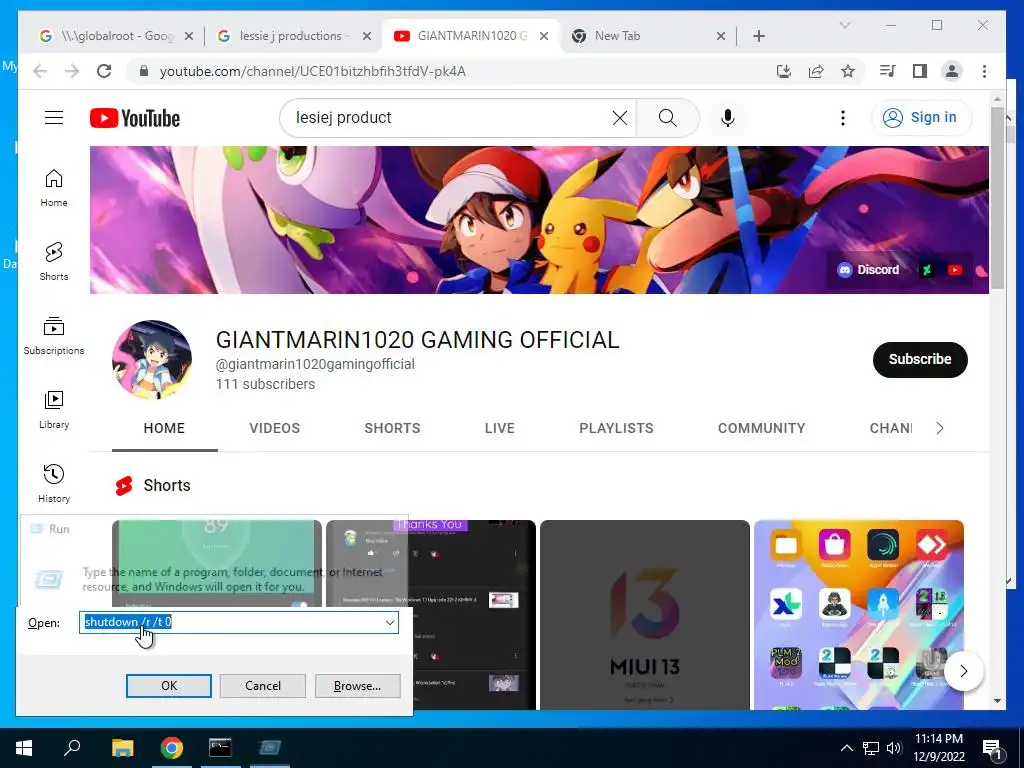Click the Chrome address bar URL
The width and height of the screenshot is (1024, 768).
click(313, 71)
